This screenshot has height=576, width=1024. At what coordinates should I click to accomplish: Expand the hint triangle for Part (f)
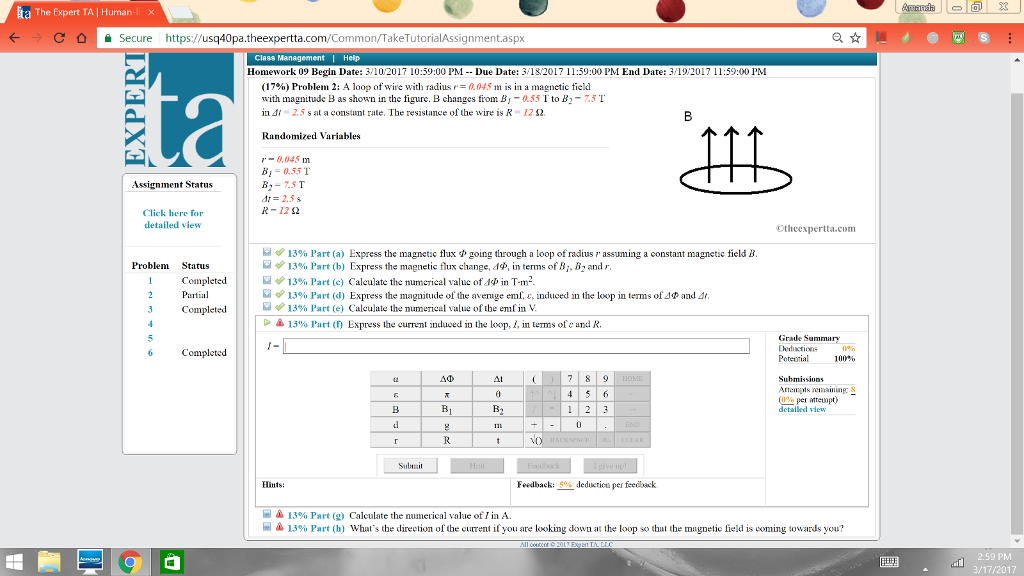266,323
